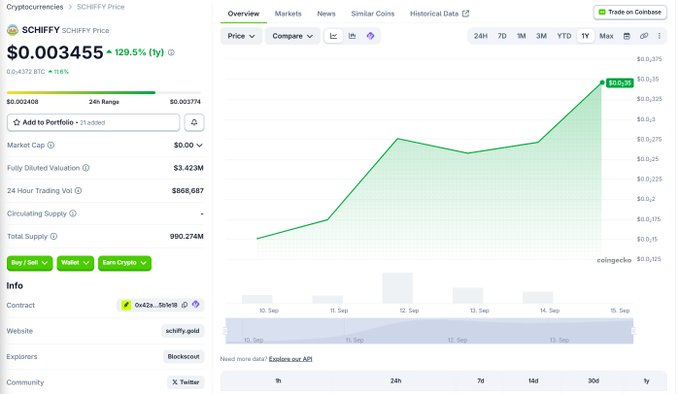Select the 7D time range
This screenshot has height=394, width=679.
[502, 36]
